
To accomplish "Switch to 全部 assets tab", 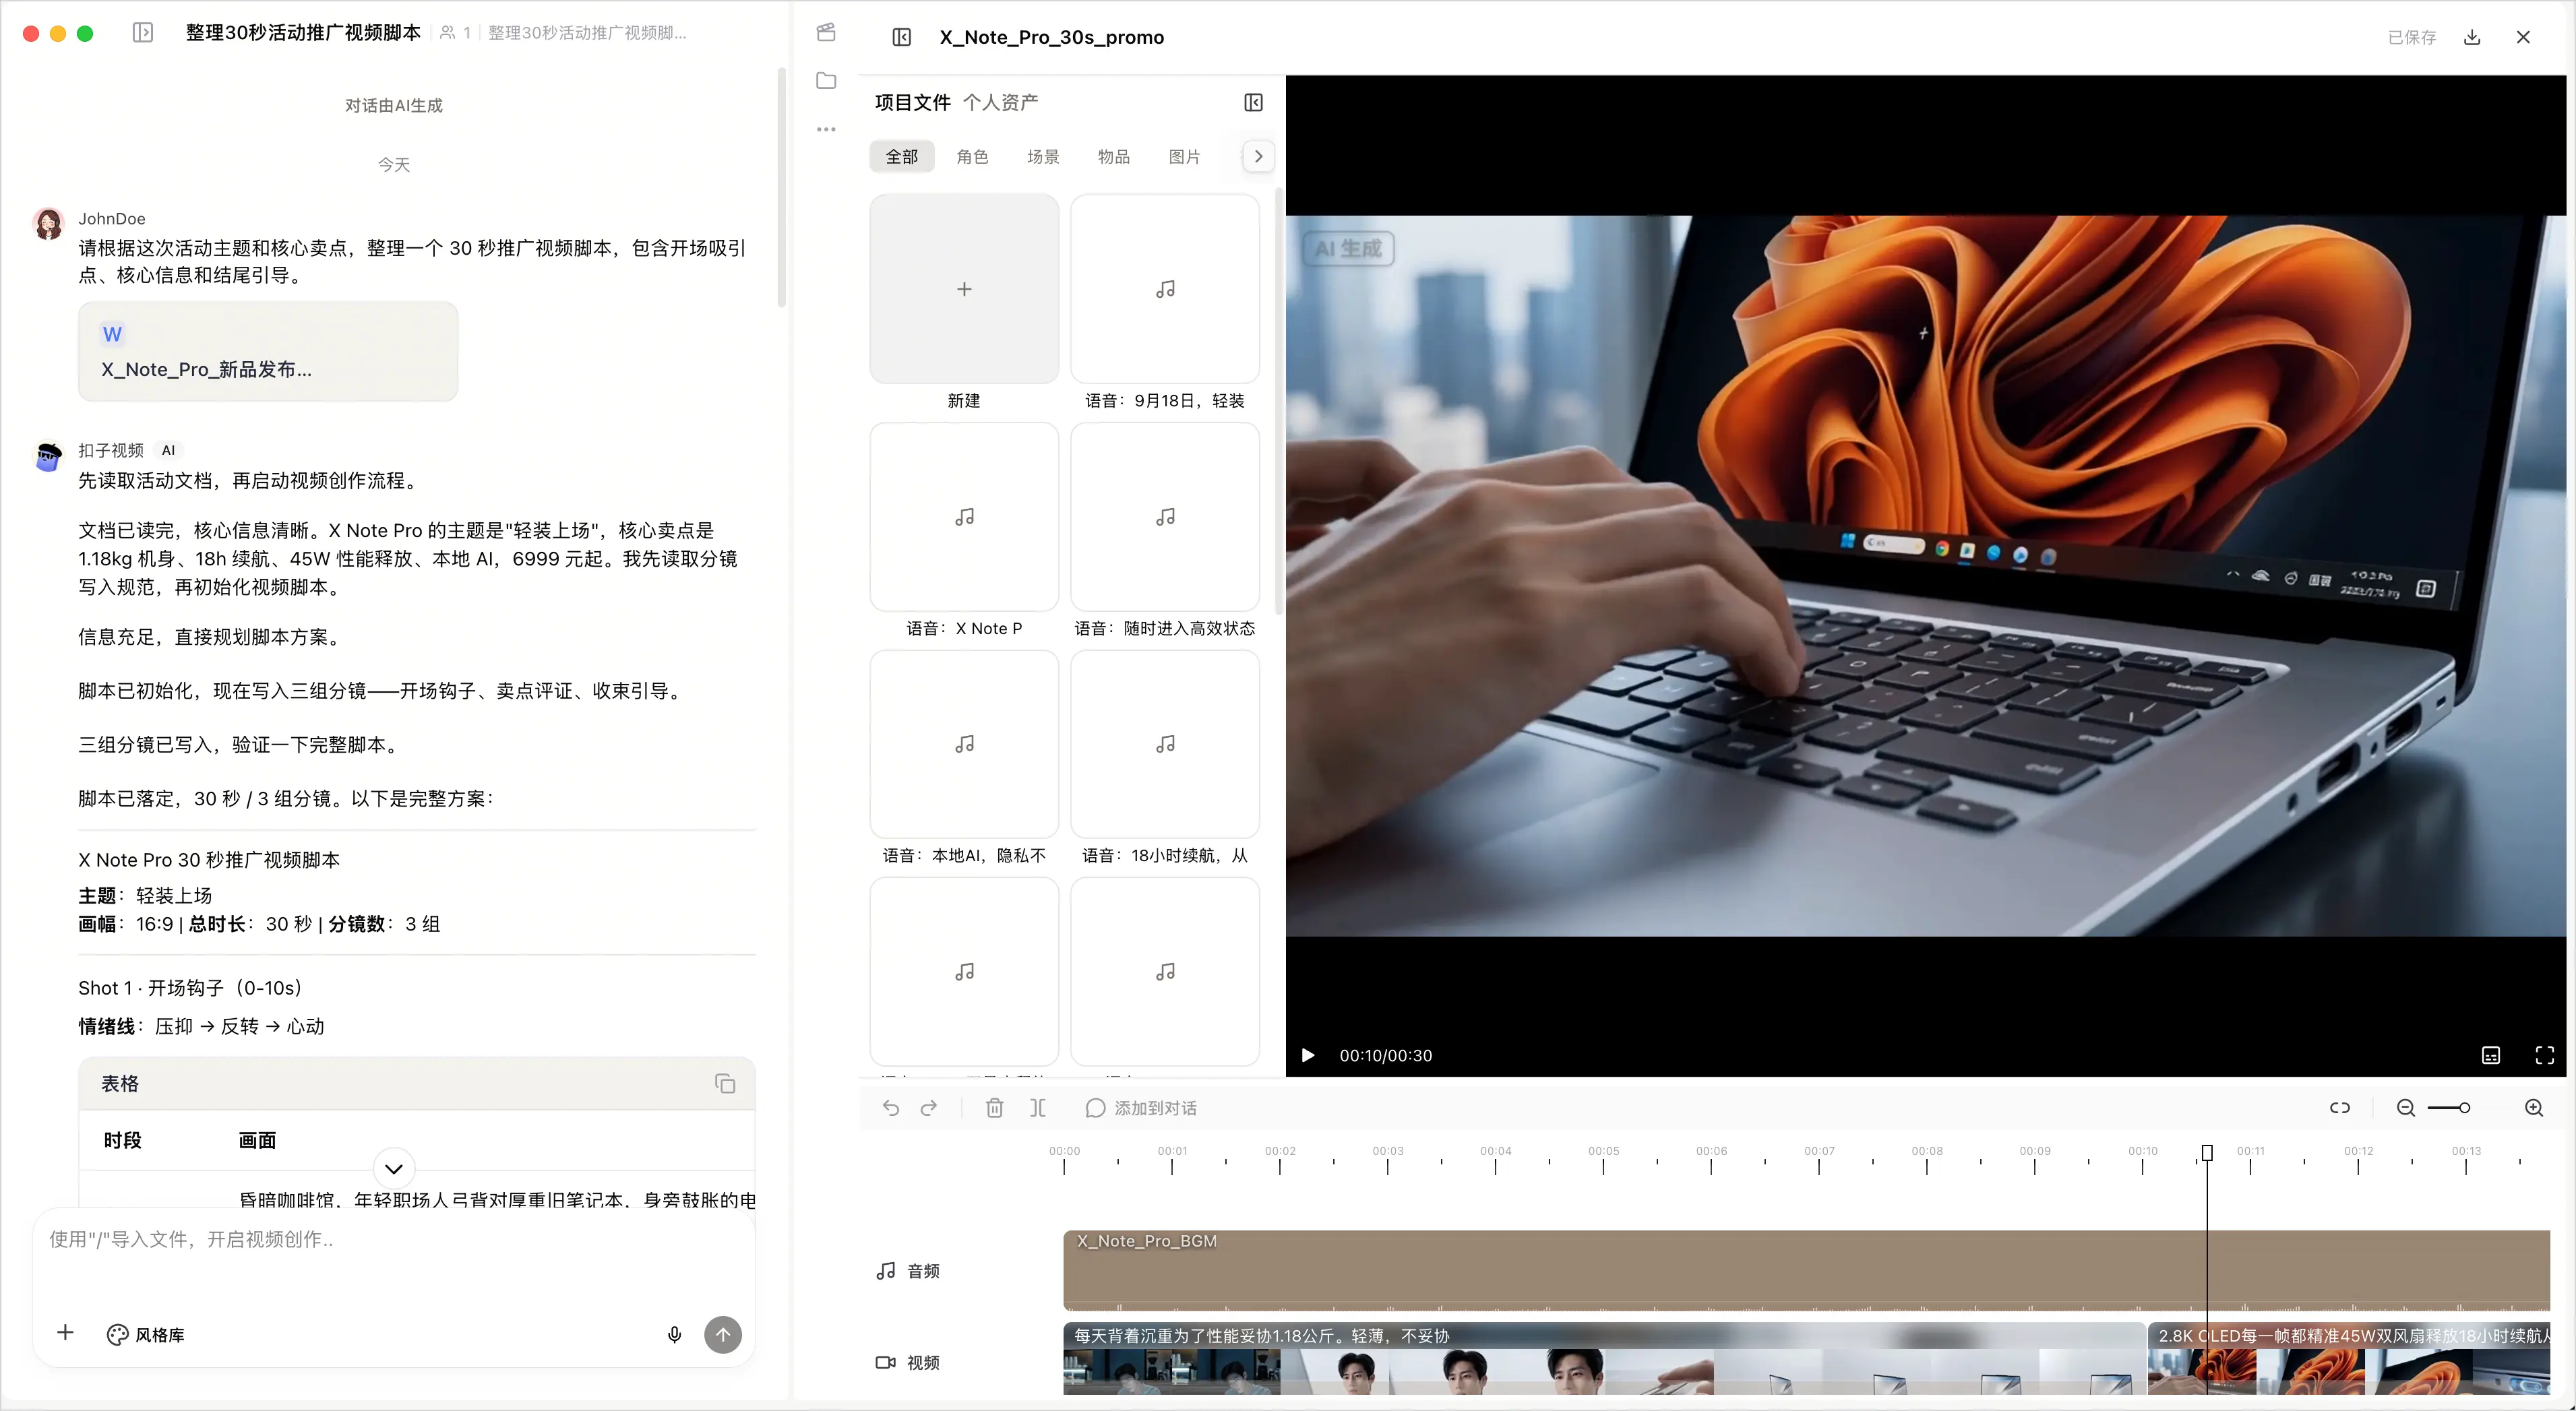I will [x=902, y=156].
